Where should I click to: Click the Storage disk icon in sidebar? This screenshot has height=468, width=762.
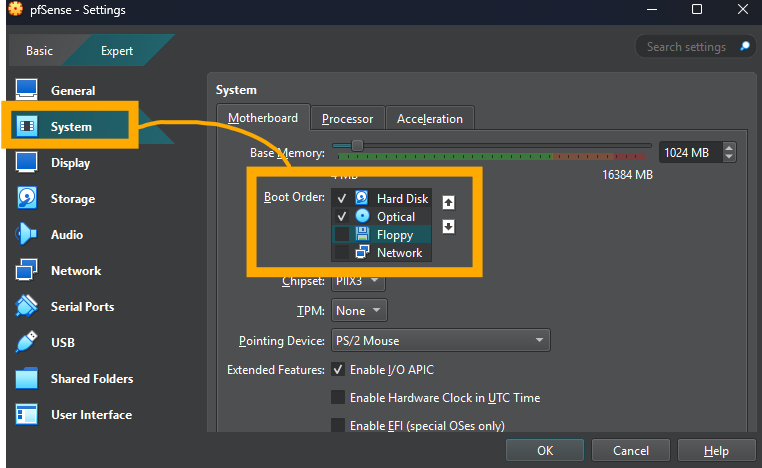27,198
